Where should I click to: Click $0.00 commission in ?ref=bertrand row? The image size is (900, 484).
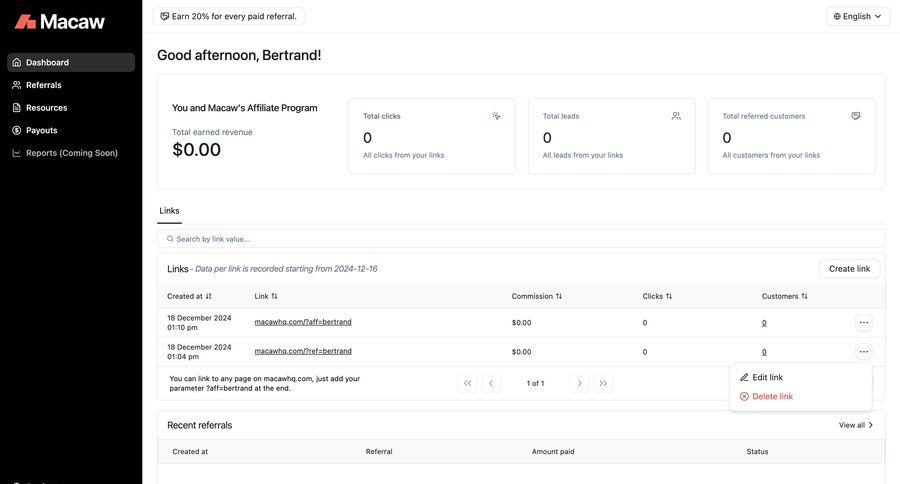pyautogui.click(x=522, y=352)
